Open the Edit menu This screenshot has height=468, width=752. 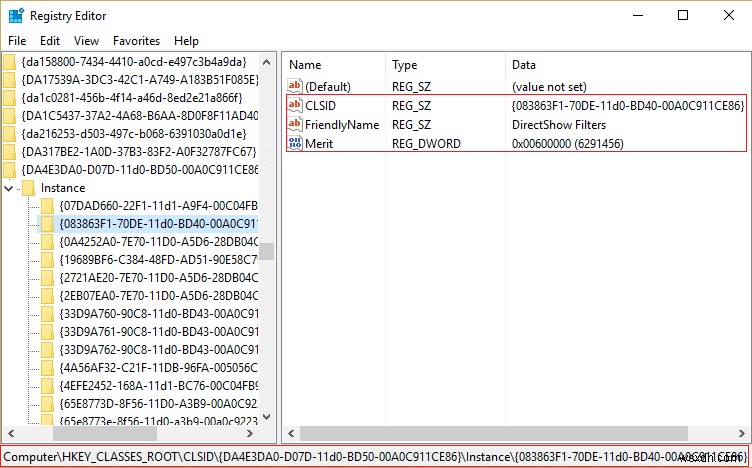click(50, 41)
